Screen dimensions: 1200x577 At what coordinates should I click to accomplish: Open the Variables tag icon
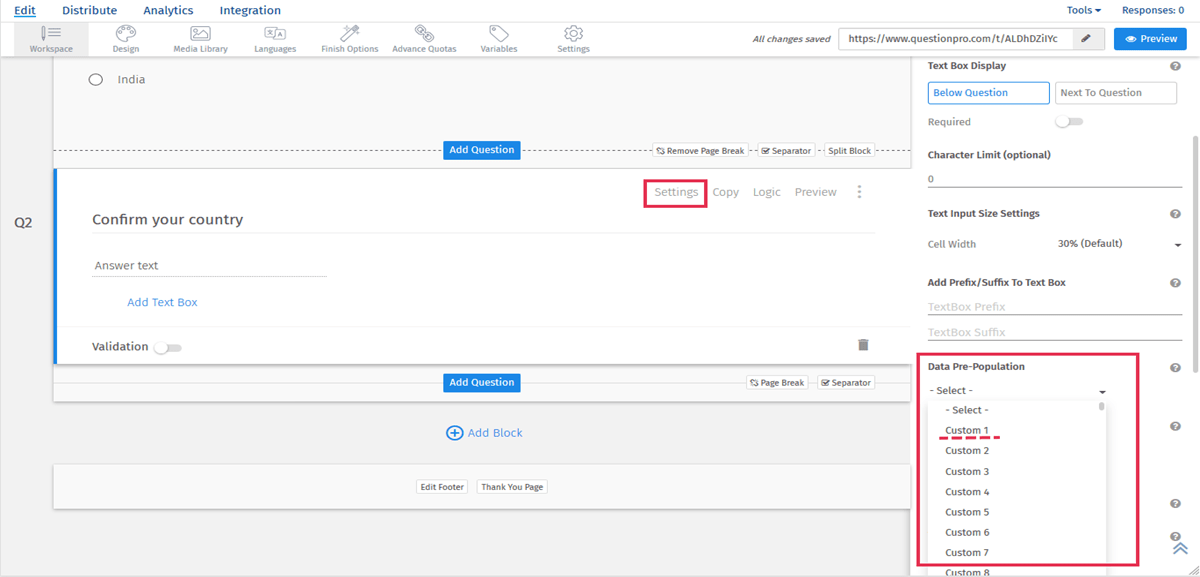tap(498, 38)
